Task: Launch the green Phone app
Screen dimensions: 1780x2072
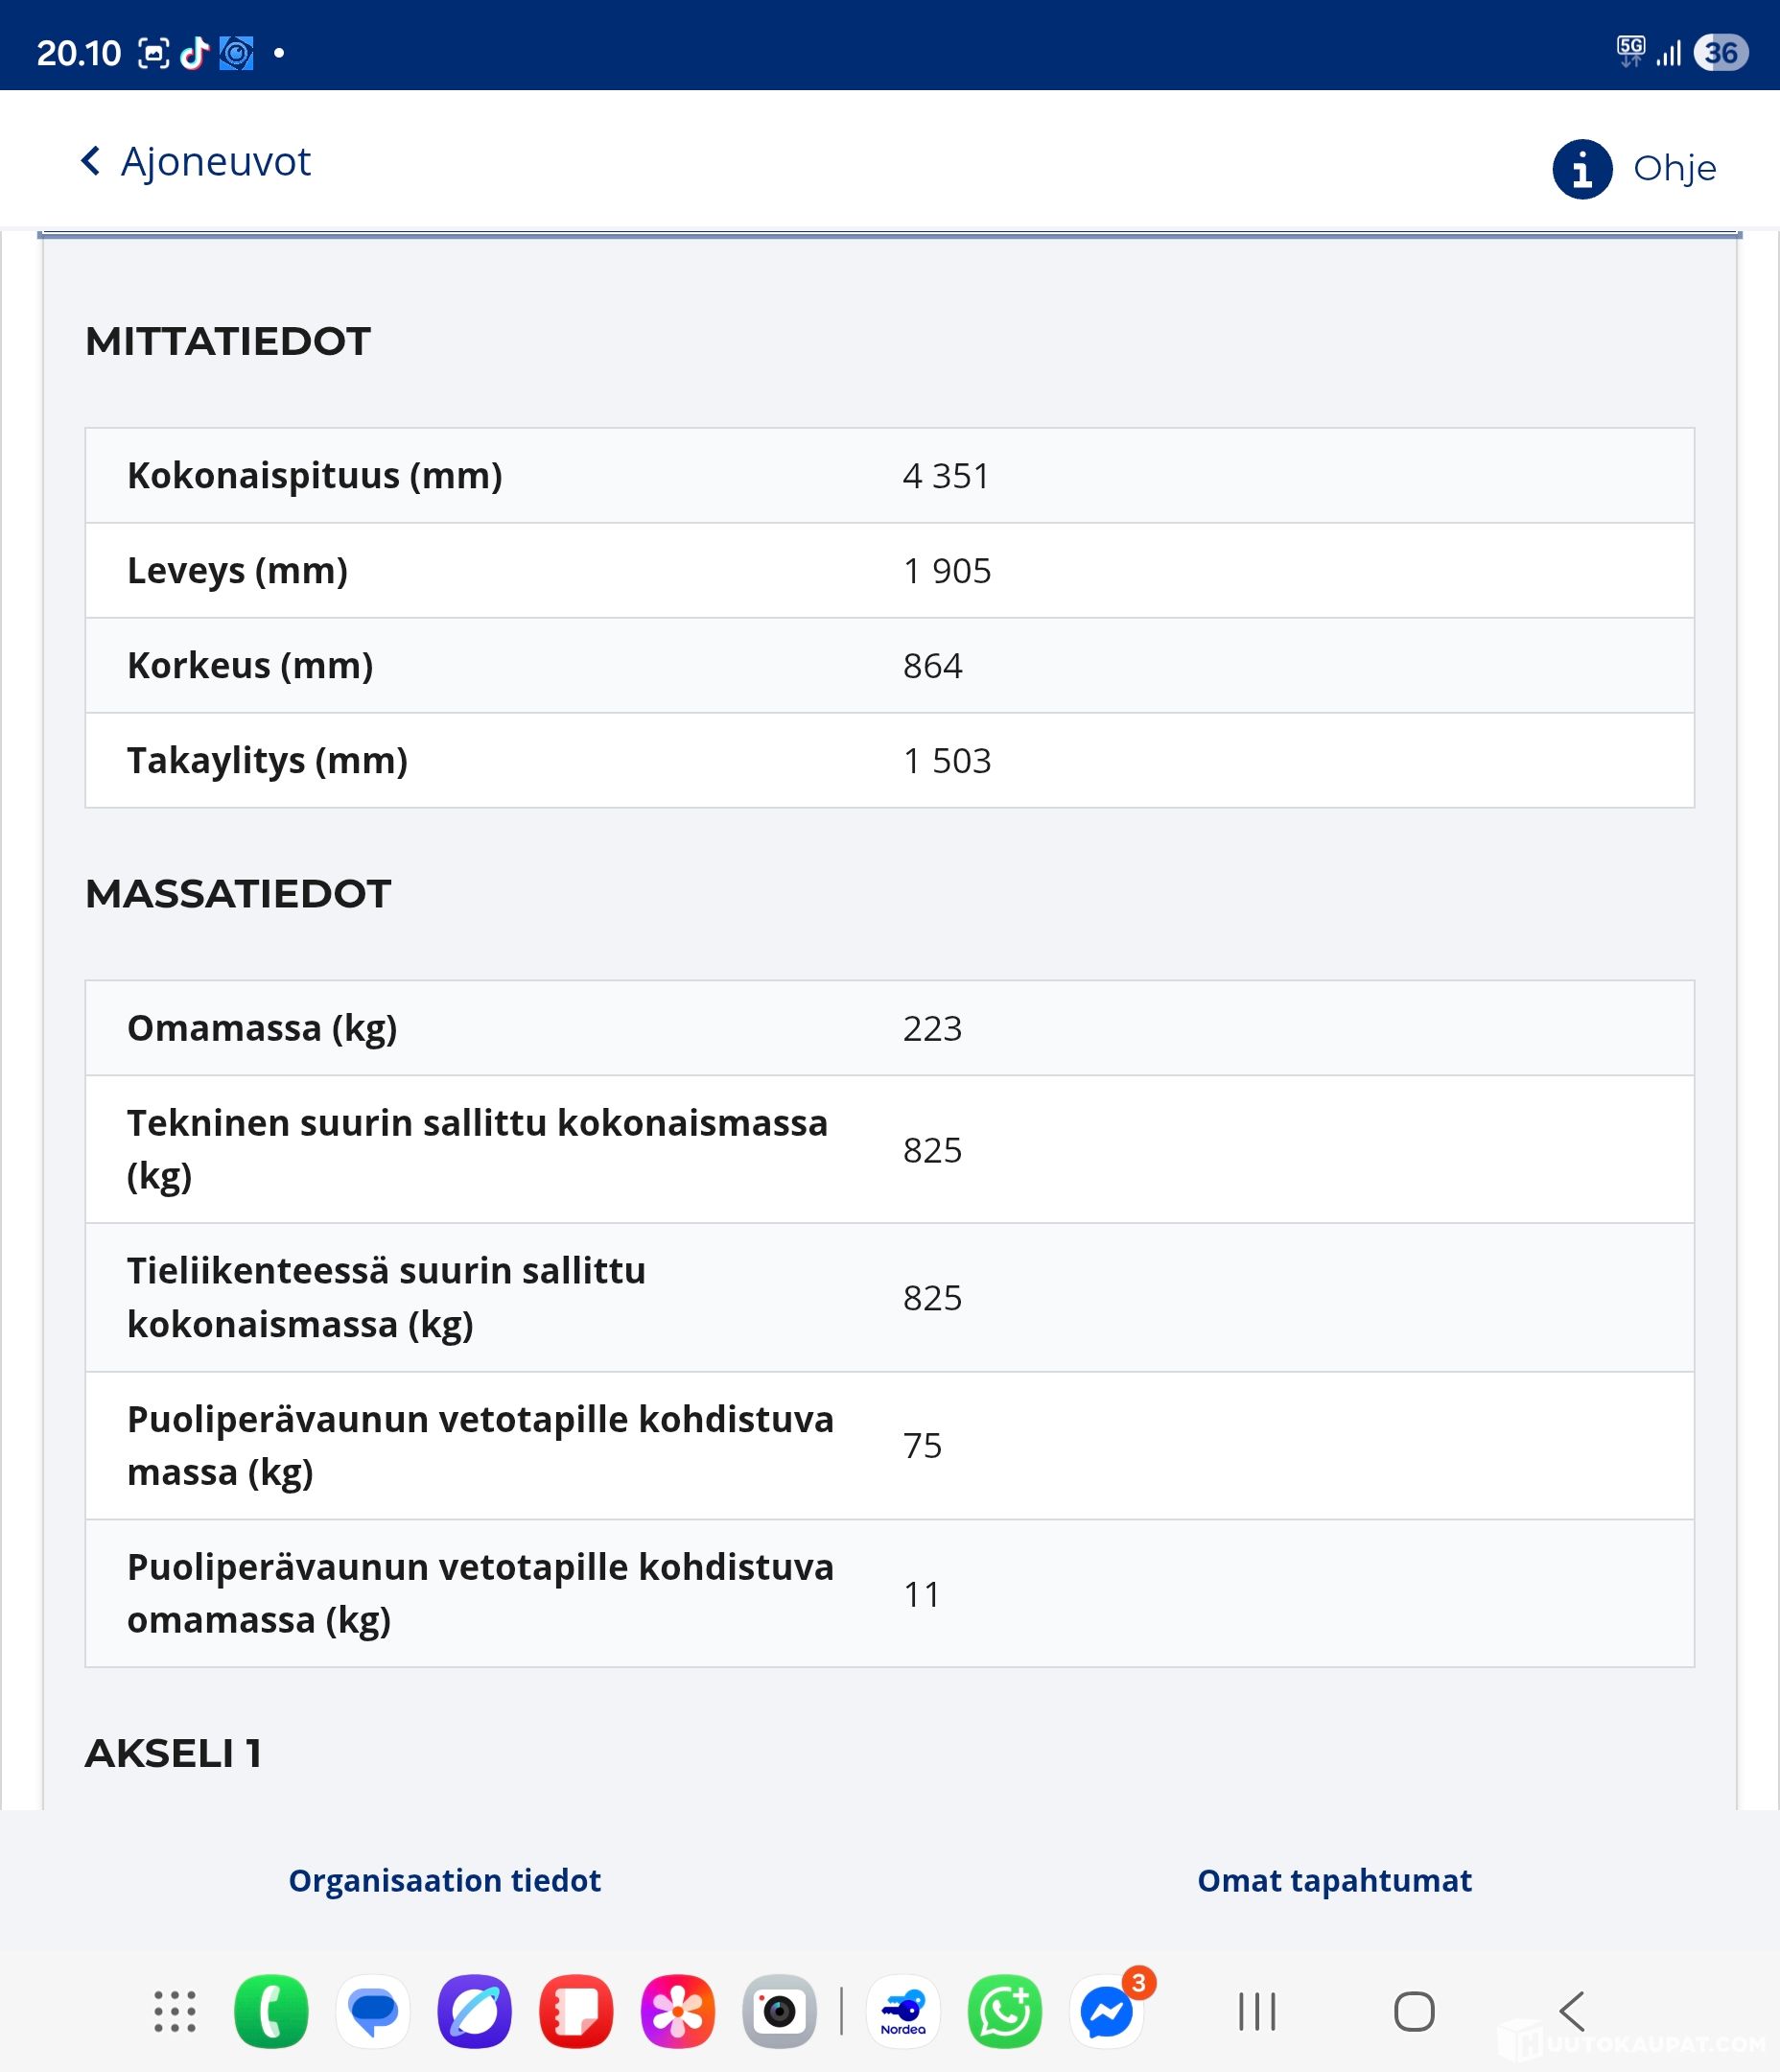Action: pyautogui.click(x=271, y=2011)
